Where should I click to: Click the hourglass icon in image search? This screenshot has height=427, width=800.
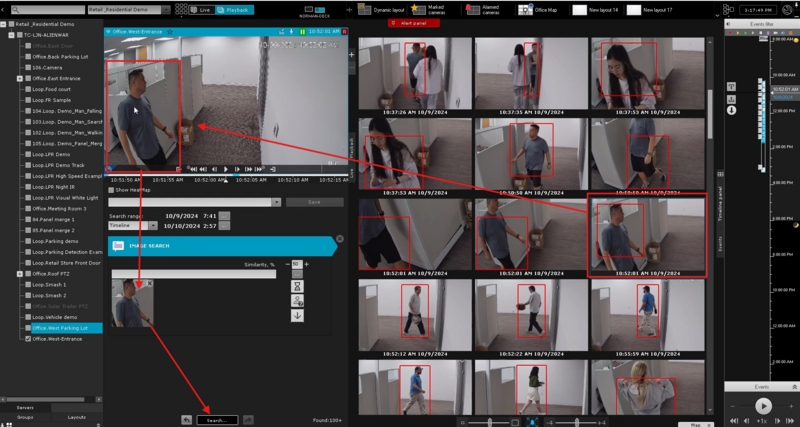[x=296, y=284]
